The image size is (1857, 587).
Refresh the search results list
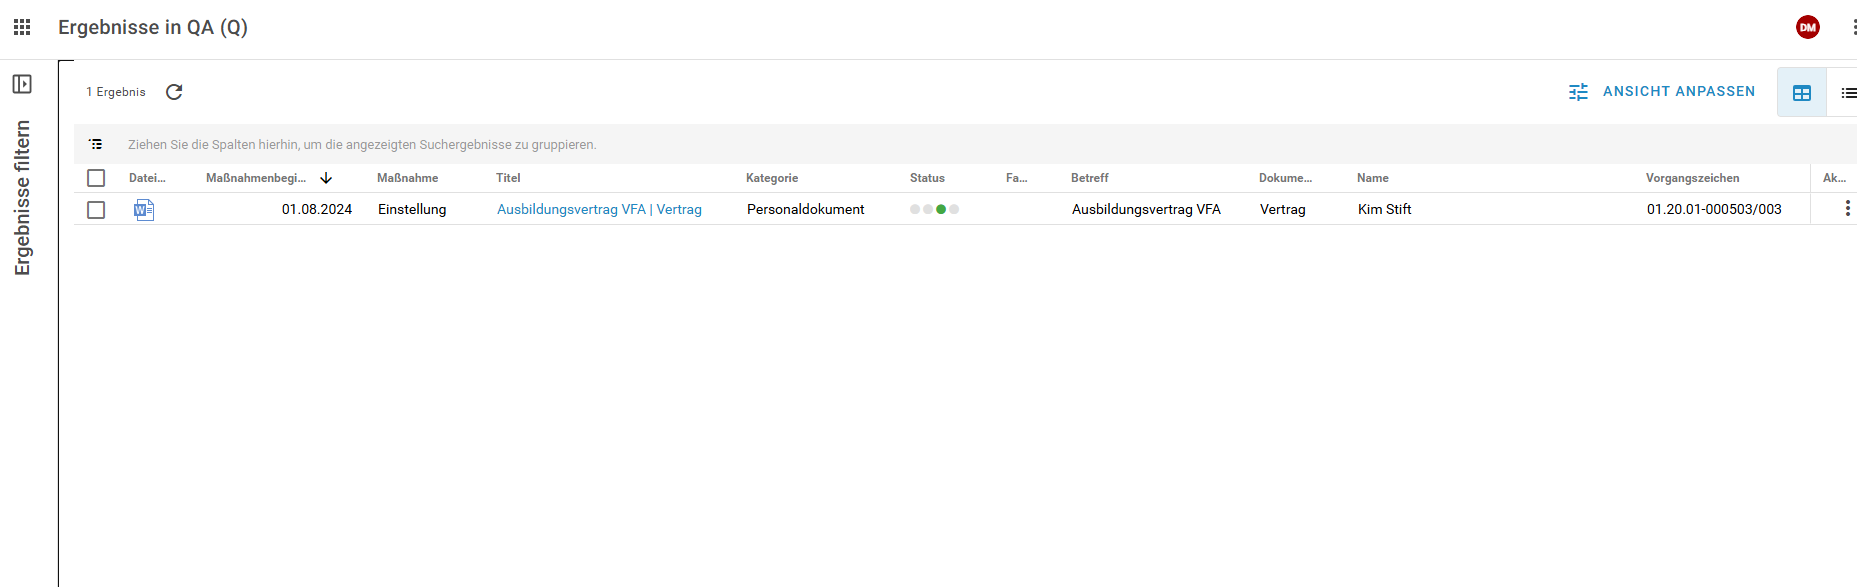pyautogui.click(x=174, y=92)
